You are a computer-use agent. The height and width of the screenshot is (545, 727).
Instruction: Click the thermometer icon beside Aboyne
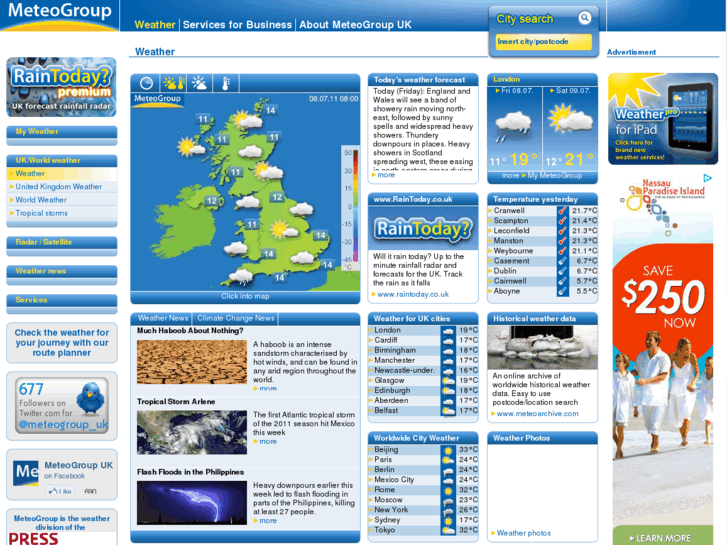(x=562, y=291)
